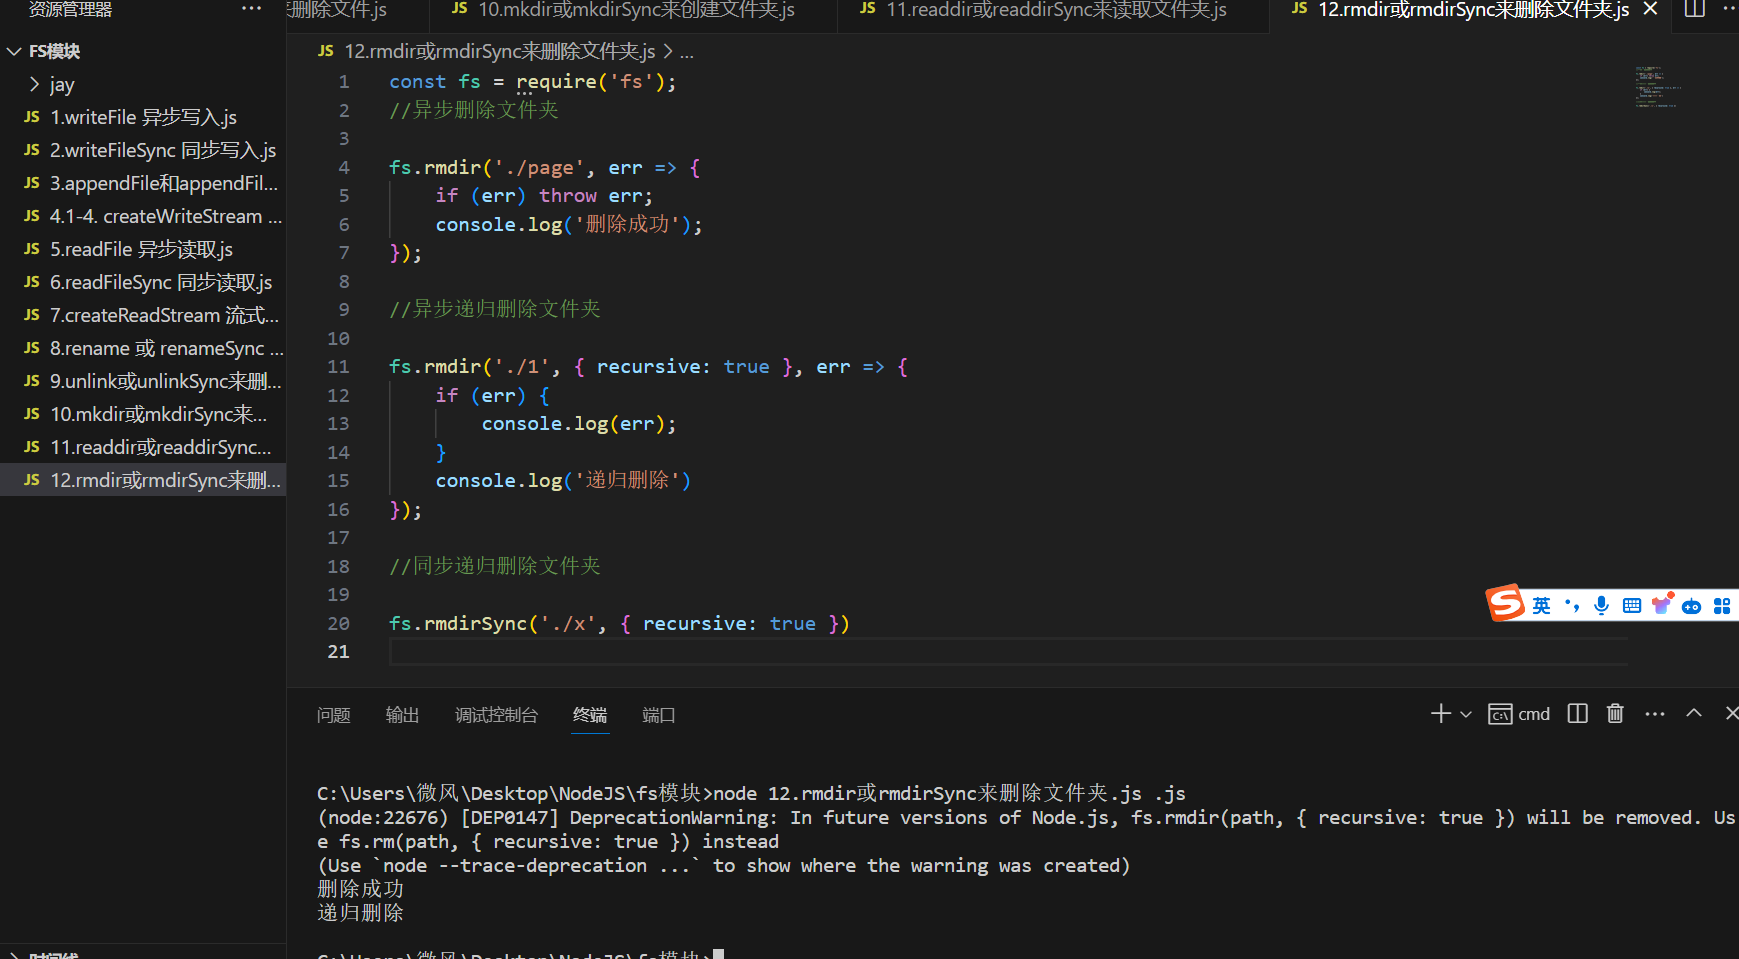Open the 输出 (Output) panel tab
This screenshot has height=959, width=1739.
tap(403, 715)
